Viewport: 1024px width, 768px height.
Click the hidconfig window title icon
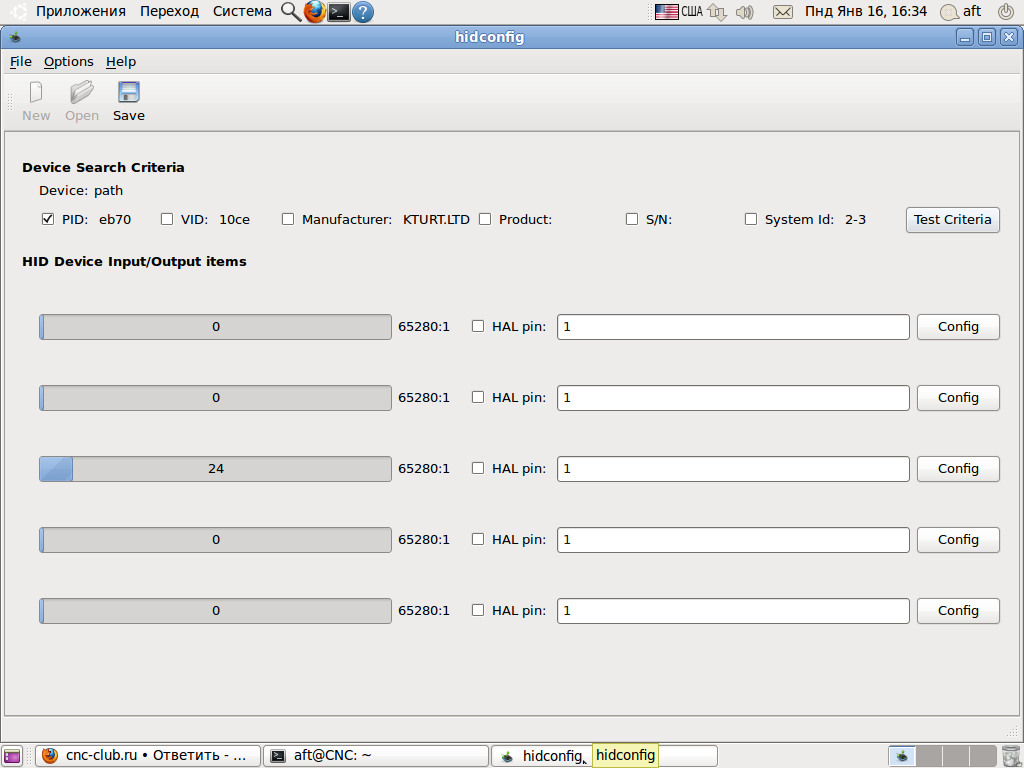15,37
